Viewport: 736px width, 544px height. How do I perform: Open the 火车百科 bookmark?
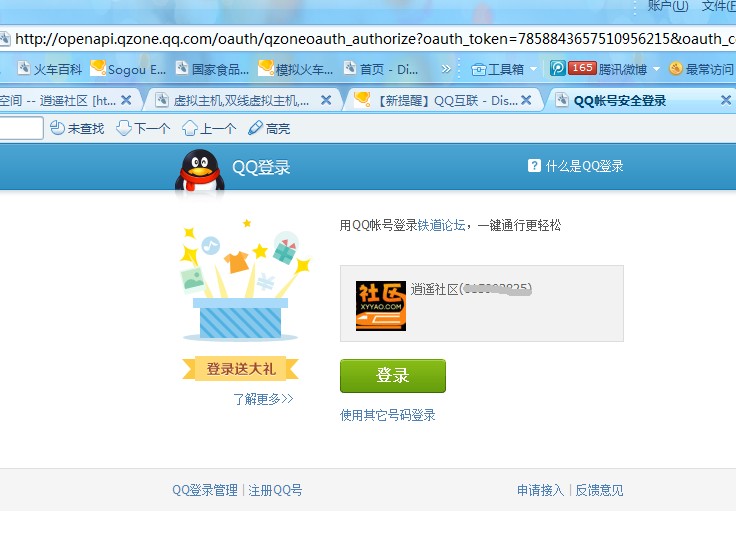tap(50, 69)
